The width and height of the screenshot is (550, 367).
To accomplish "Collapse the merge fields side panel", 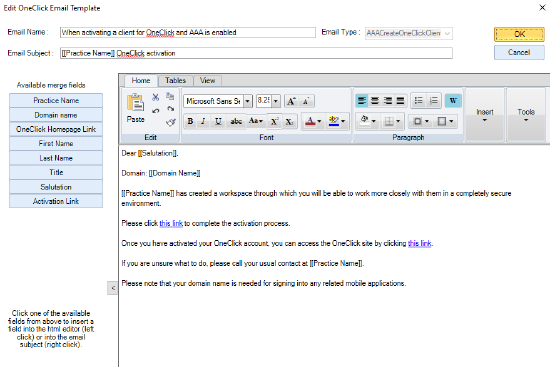I will [113, 288].
